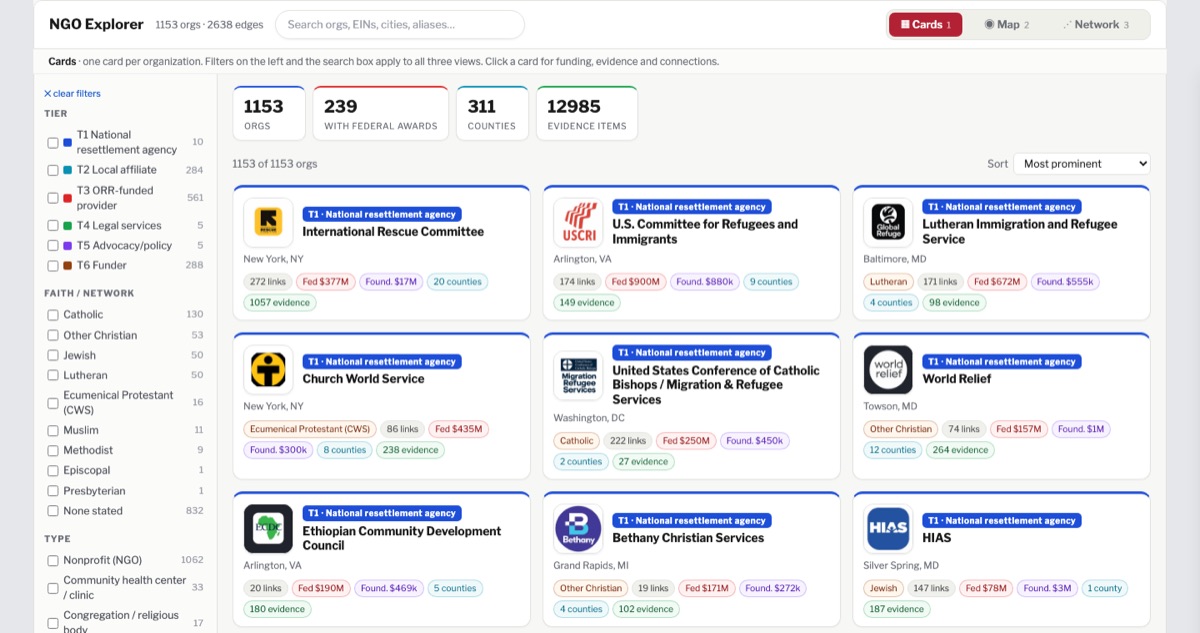Click the 272 links chip
1200x633 pixels.
tap(267, 282)
